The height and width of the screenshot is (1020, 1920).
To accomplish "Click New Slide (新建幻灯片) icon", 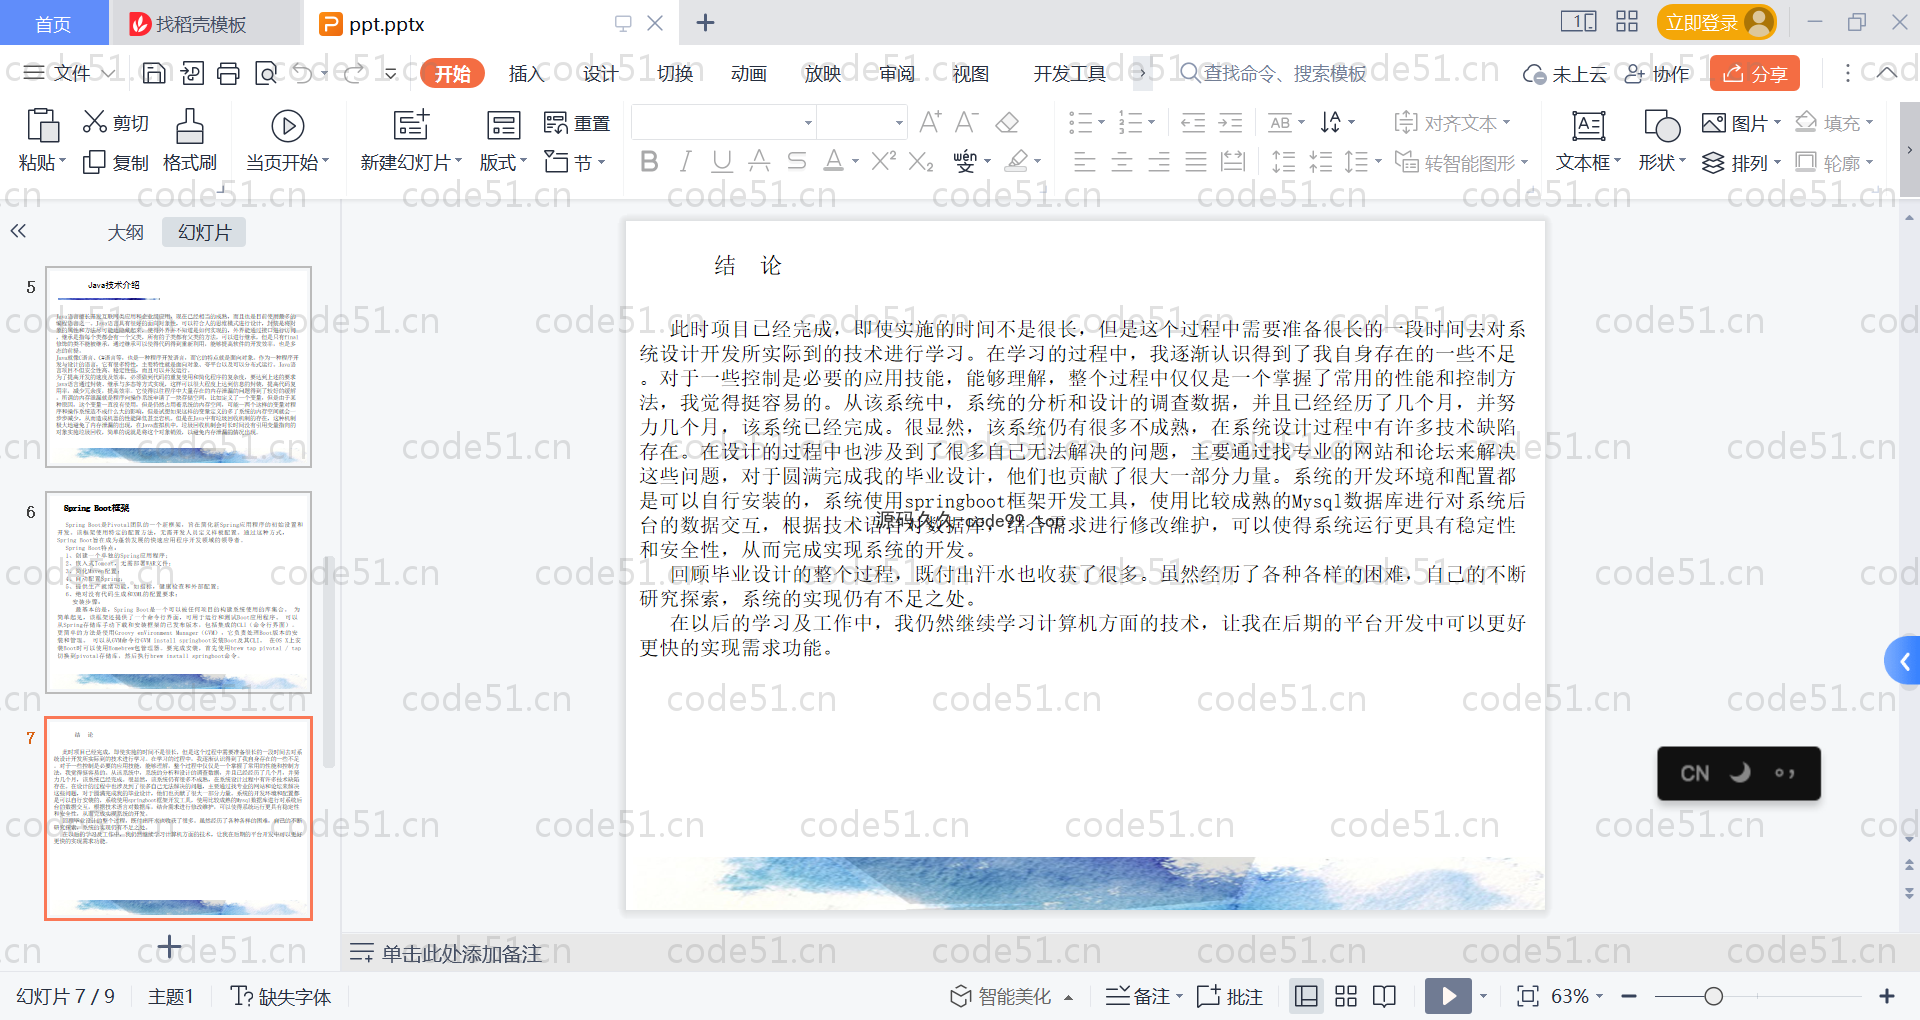I will pyautogui.click(x=411, y=125).
